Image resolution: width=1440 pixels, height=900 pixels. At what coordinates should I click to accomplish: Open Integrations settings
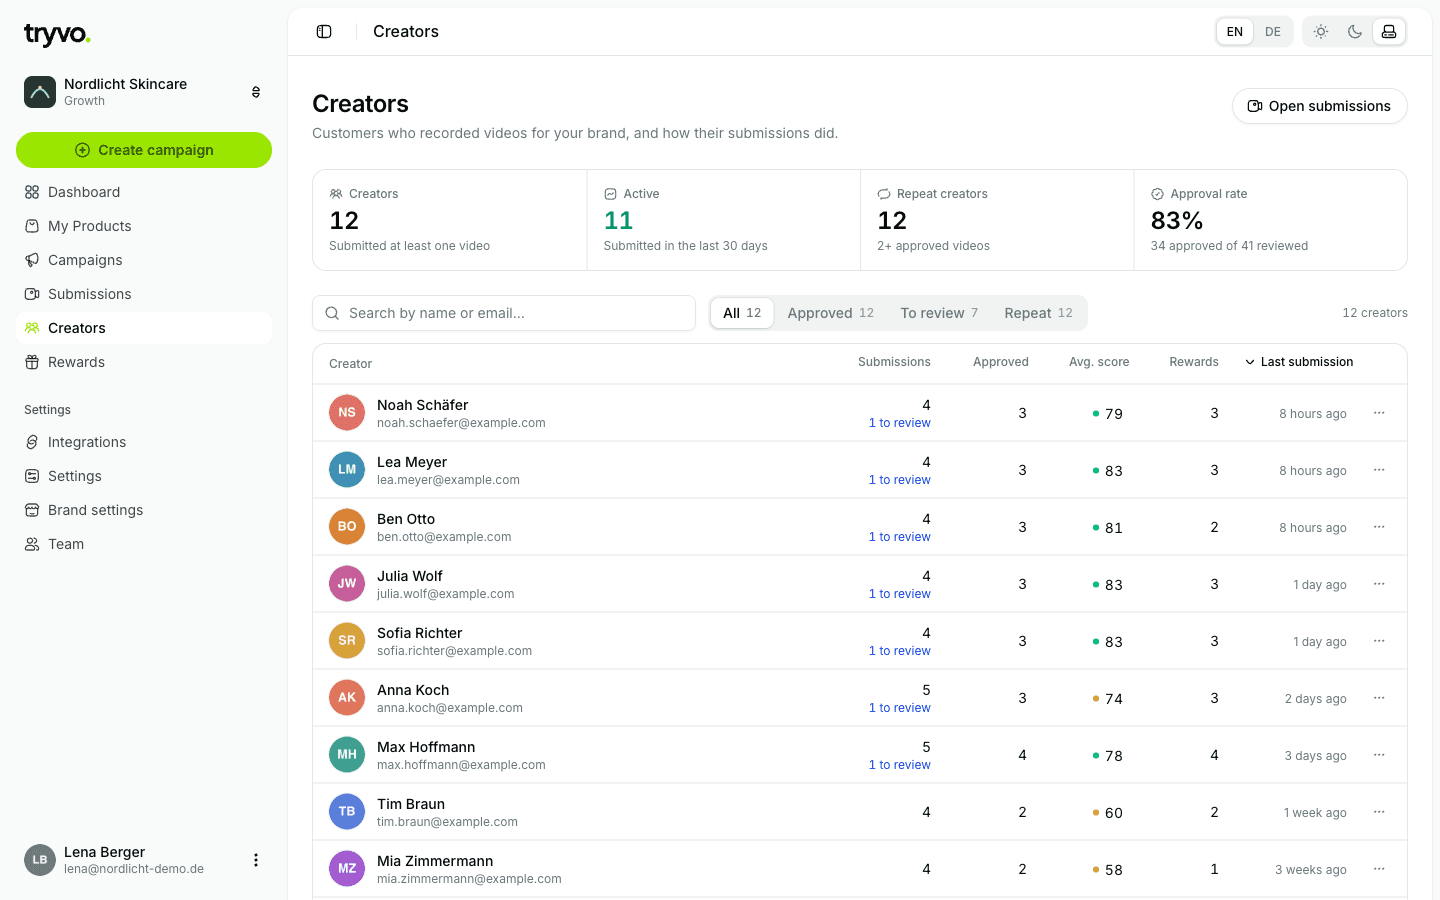[144, 442]
